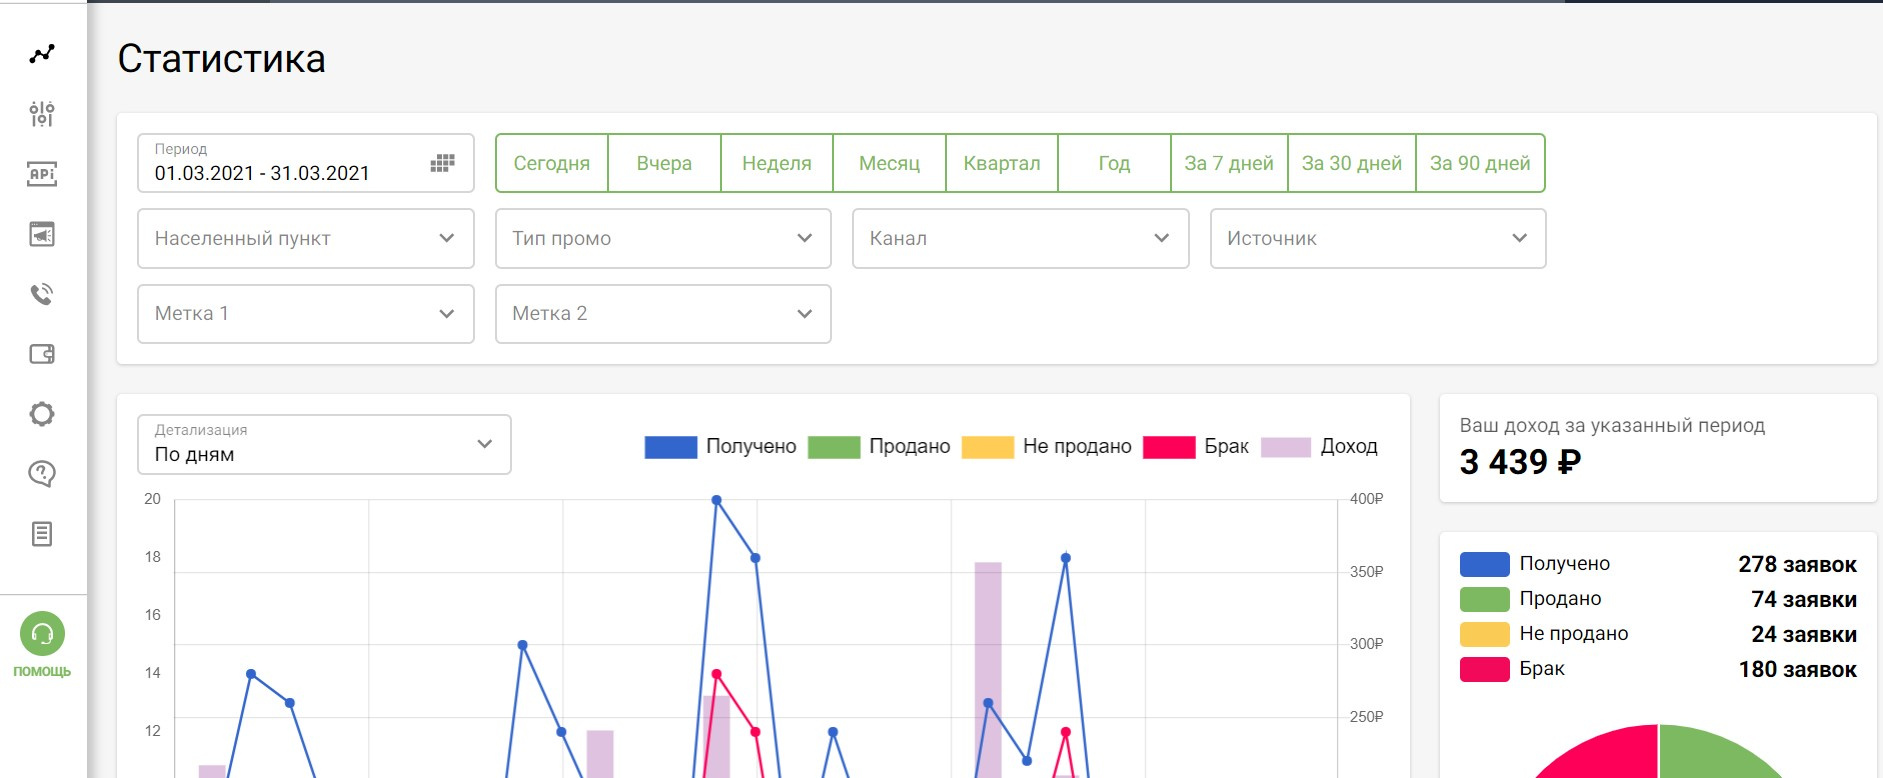
Task: Toggle the Брак series in chart legend
Action: (x=1196, y=447)
